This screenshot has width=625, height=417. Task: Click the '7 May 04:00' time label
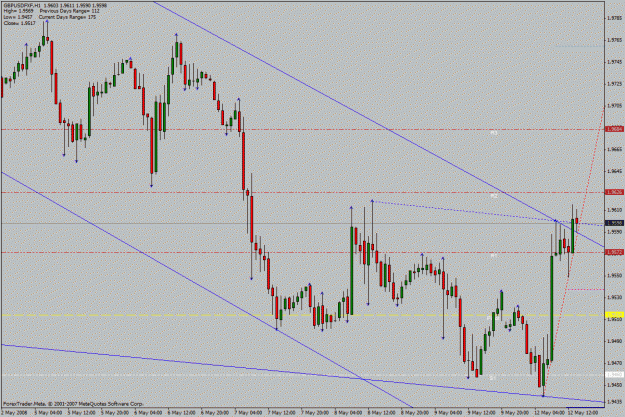click(248, 413)
